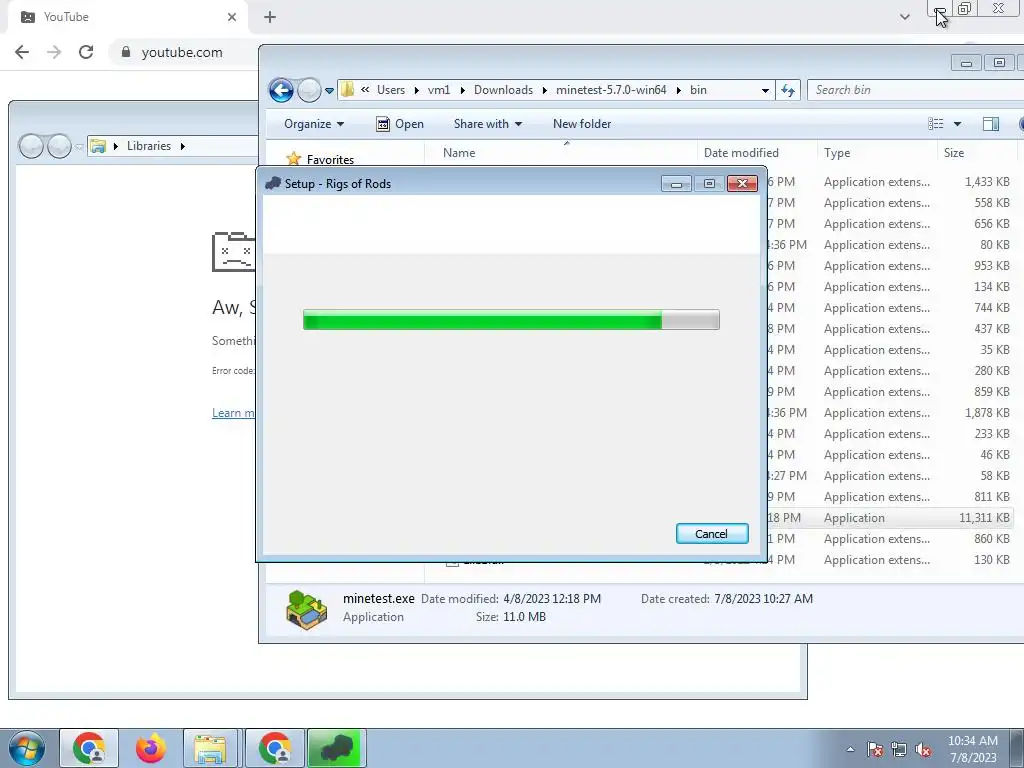Go back in Chrome browser
The image size is (1024, 768).
[x=22, y=52]
